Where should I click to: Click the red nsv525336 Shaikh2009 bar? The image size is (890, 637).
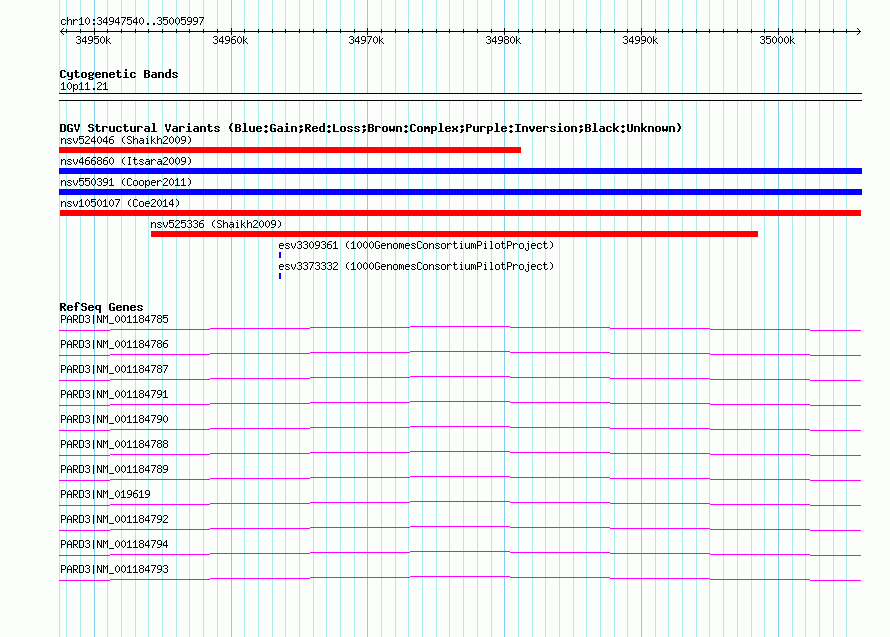click(454, 234)
